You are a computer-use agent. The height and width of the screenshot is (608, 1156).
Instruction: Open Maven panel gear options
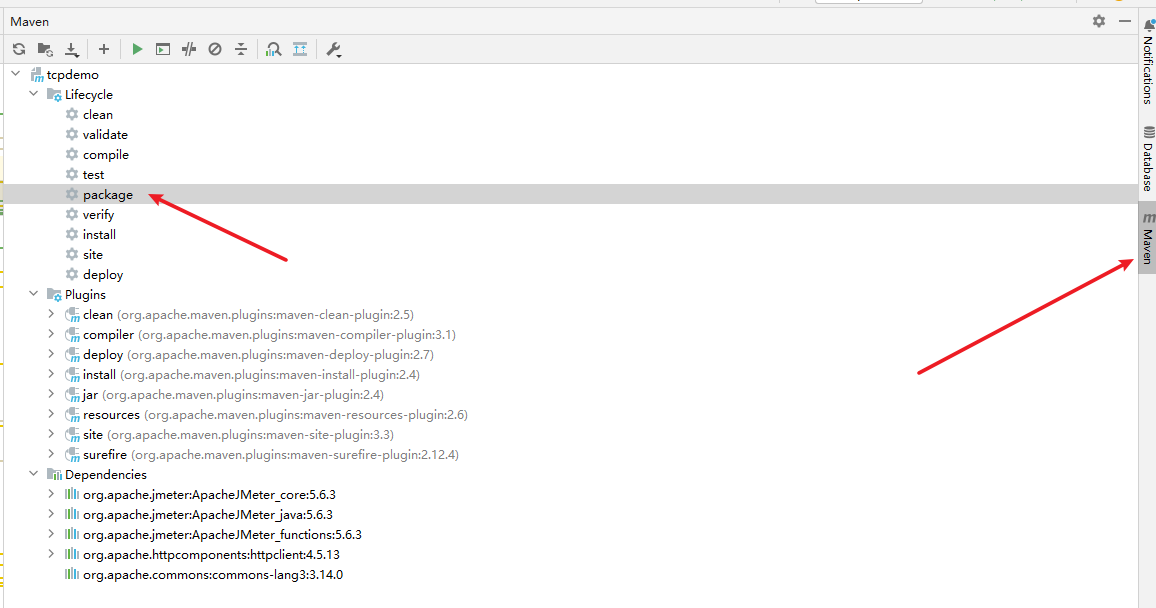(x=1099, y=21)
